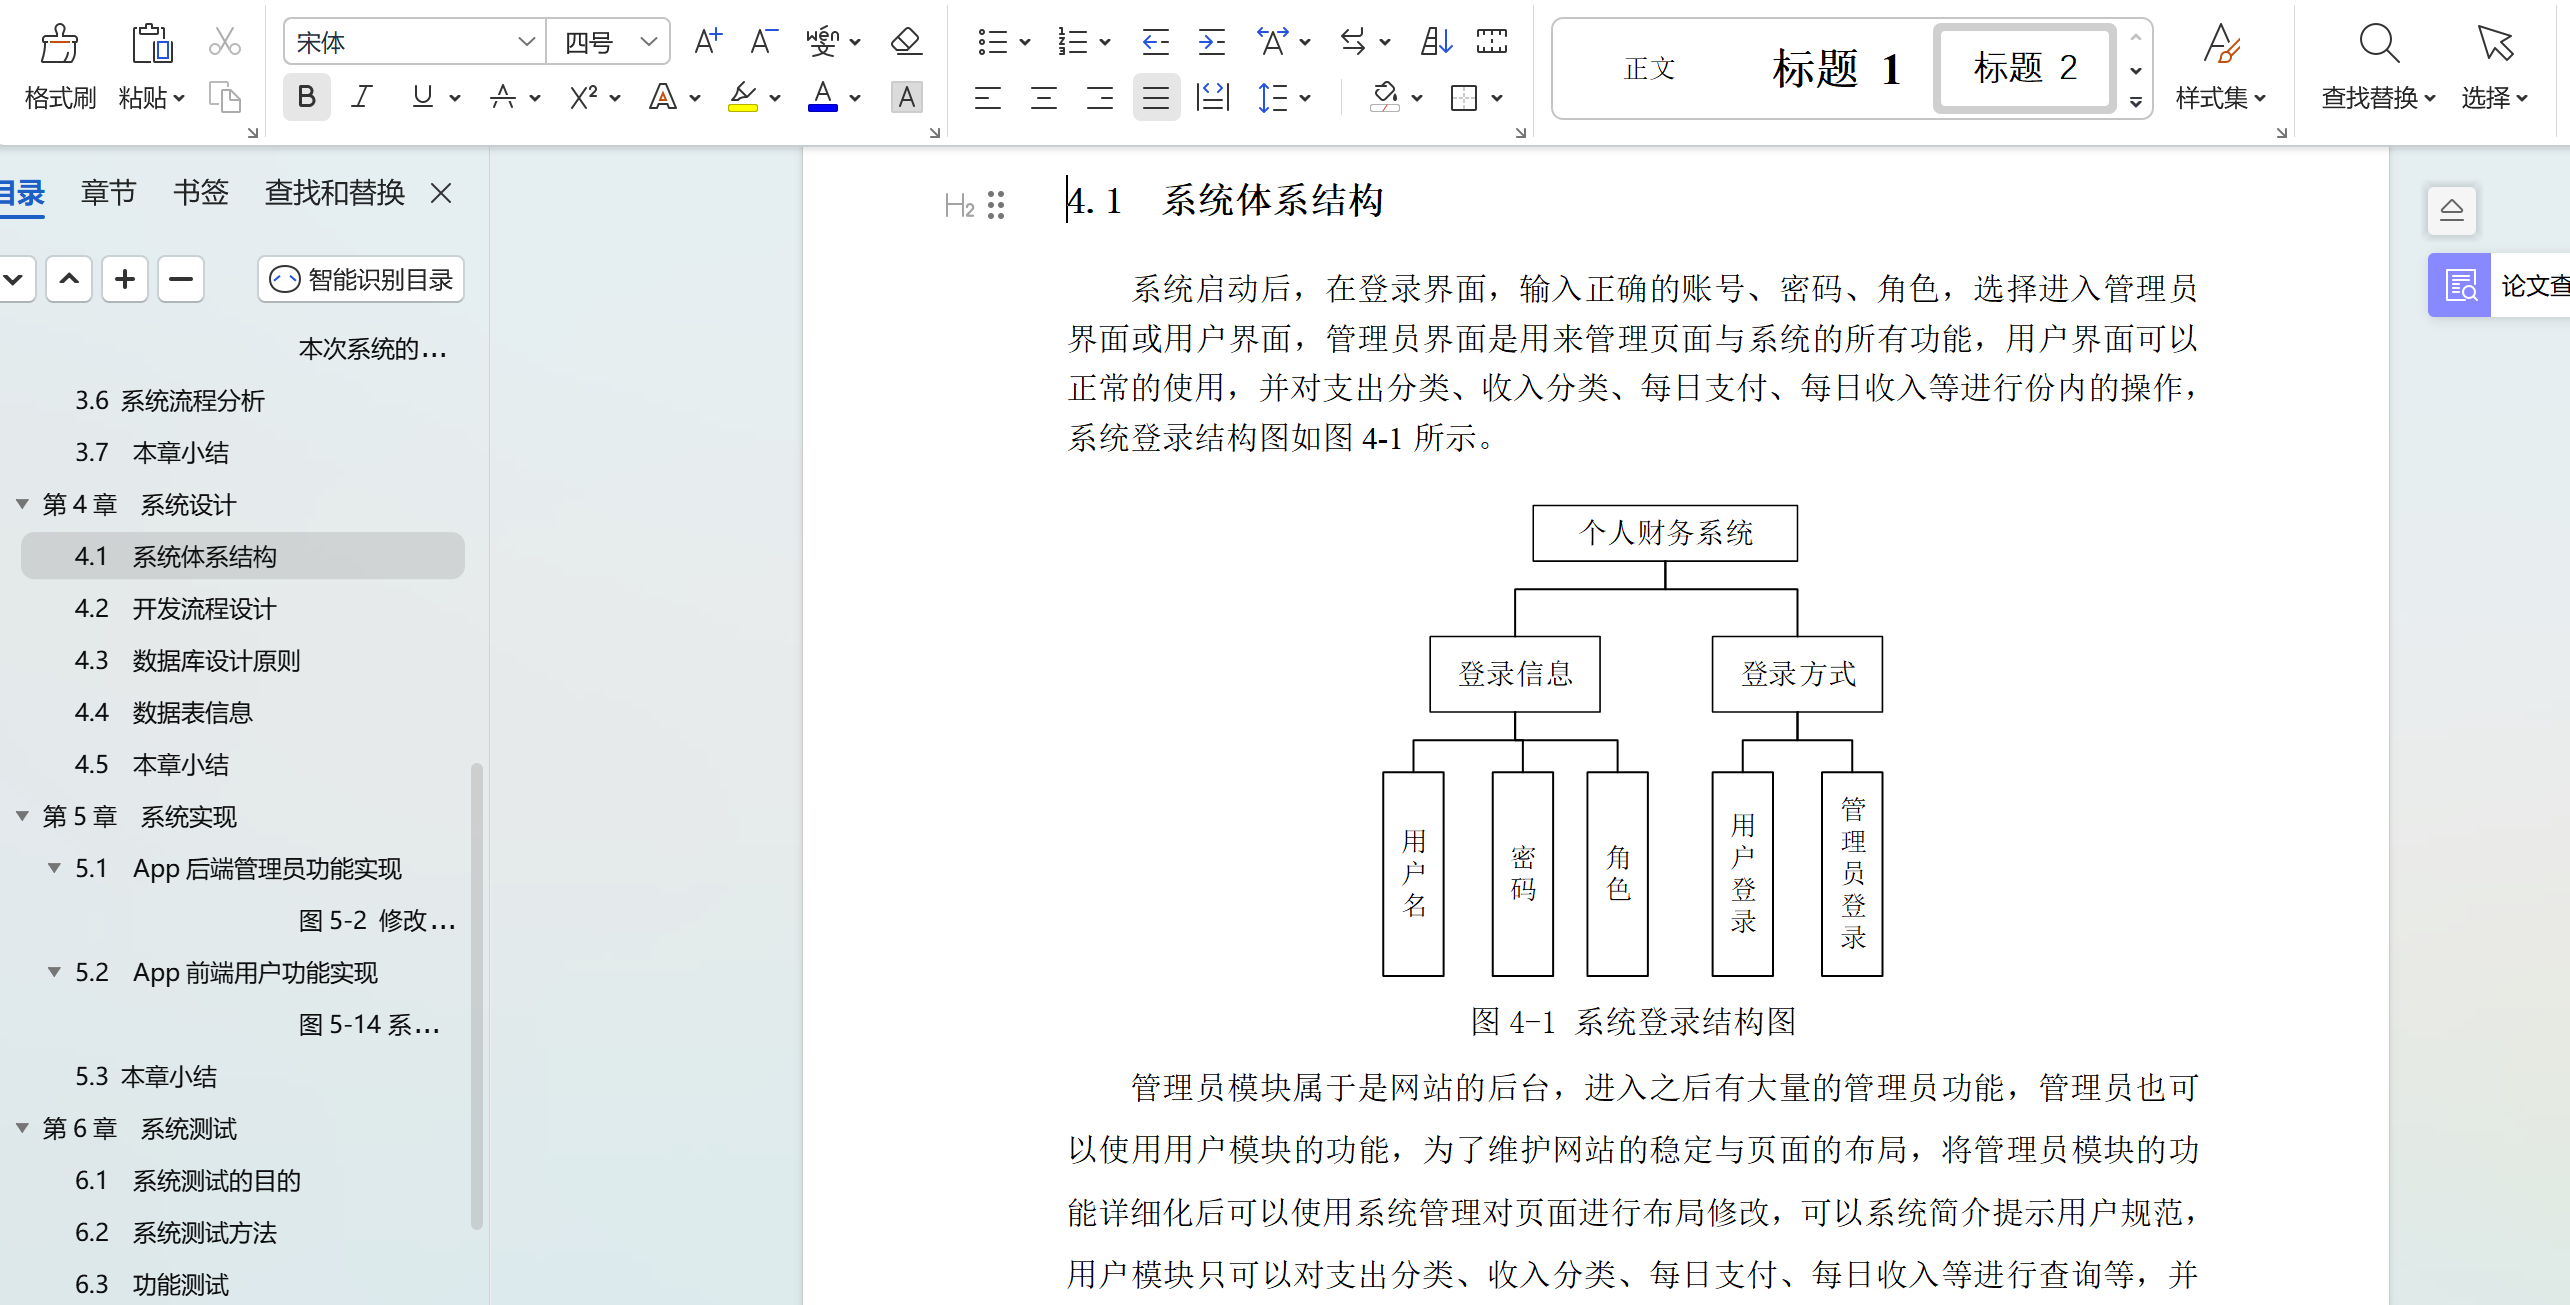
Task: Collapse 5.1 App 后端管理员功能实现 node
Action: pyautogui.click(x=54, y=868)
